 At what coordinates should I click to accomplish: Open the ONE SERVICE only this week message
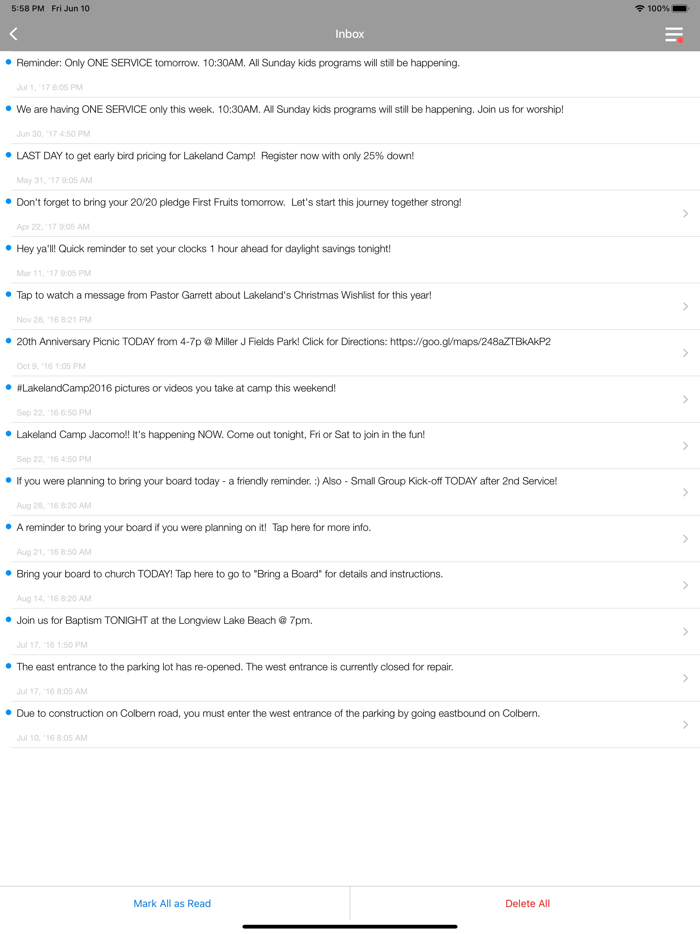pos(290,109)
